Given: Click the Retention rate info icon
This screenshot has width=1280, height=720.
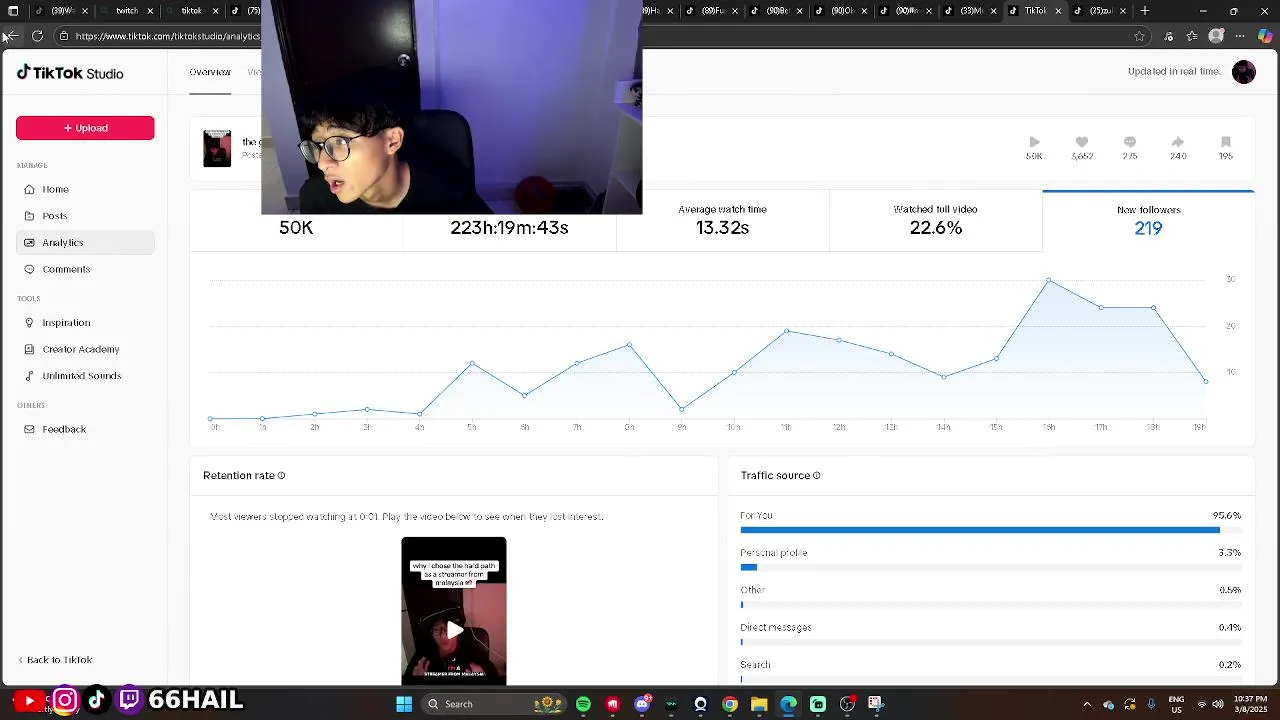Looking at the screenshot, I should click(281, 476).
